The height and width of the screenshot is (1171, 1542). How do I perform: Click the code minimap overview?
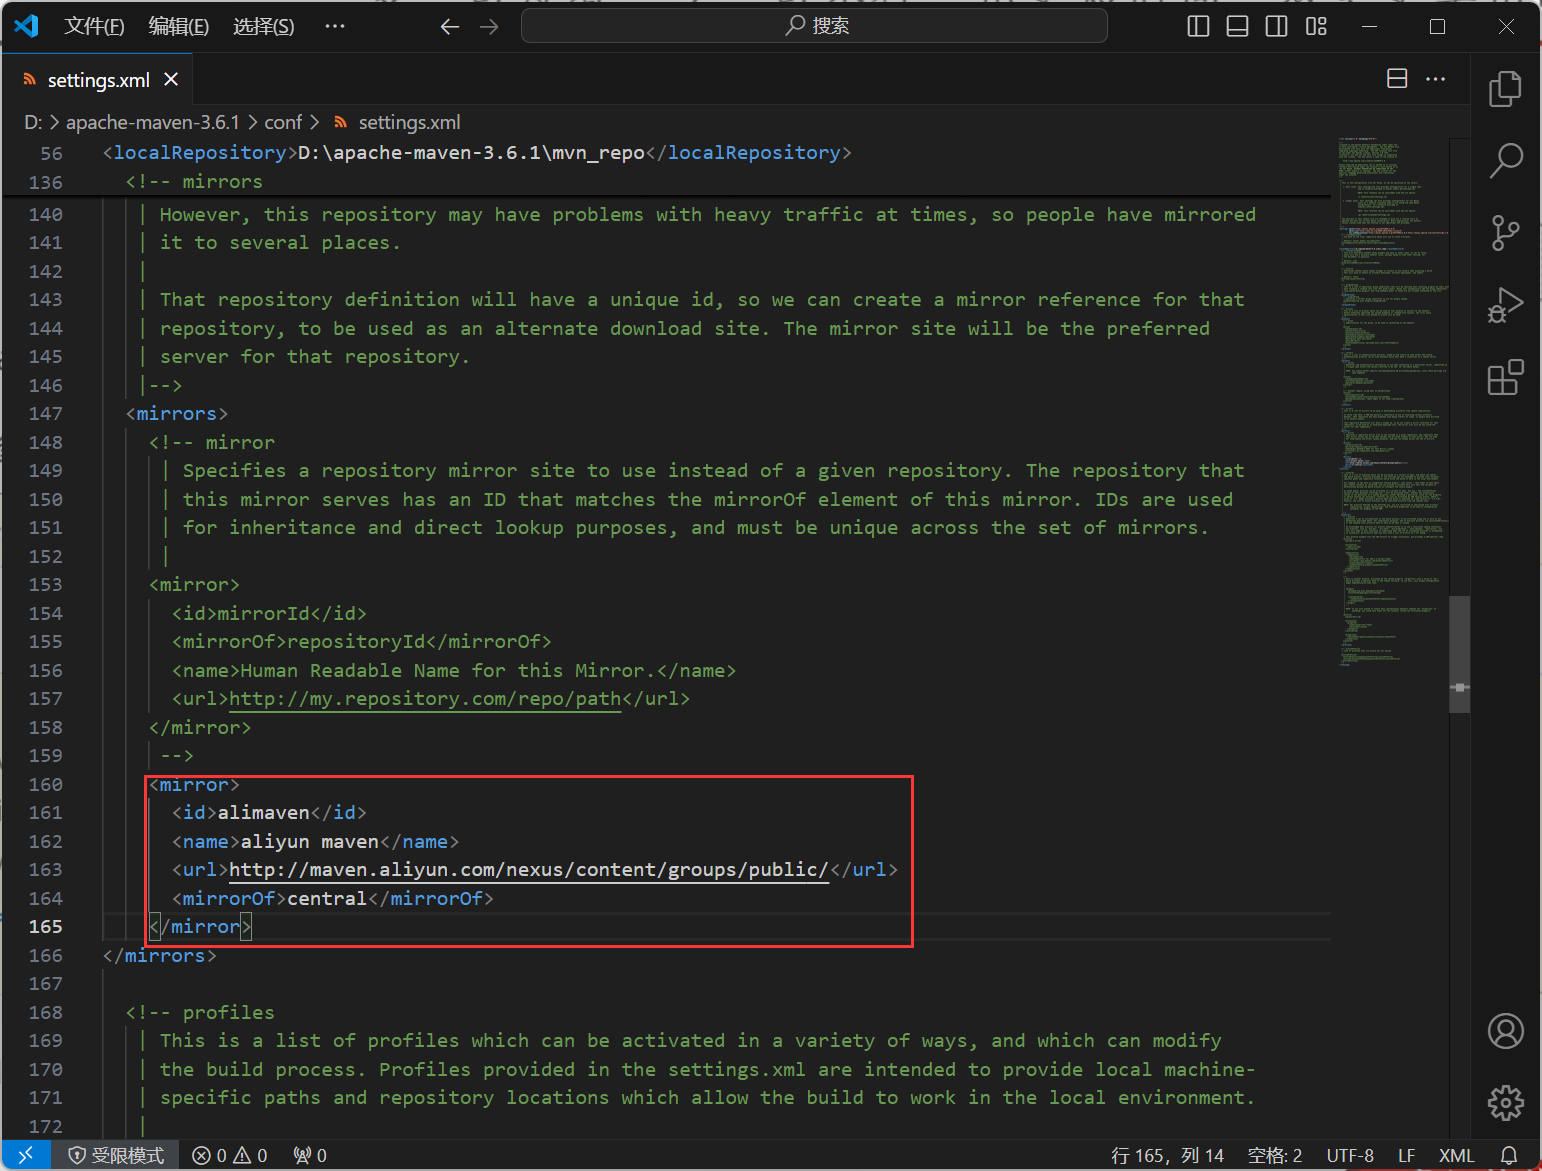pyautogui.click(x=1393, y=400)
